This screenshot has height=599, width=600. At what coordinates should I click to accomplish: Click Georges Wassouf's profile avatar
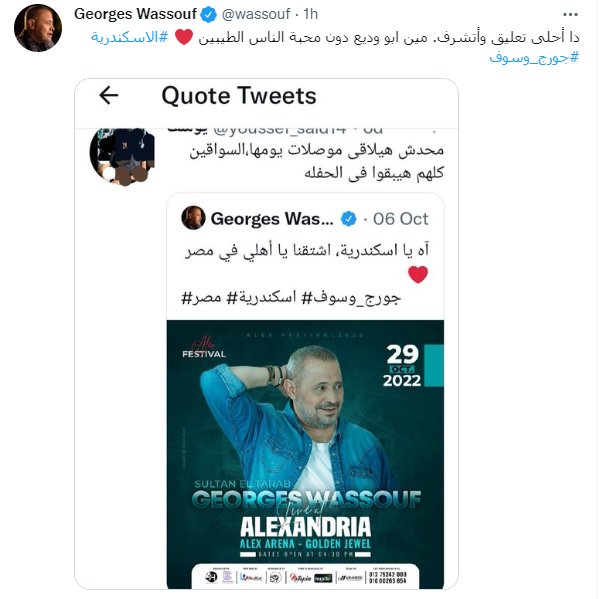click(x=38, y=28)
